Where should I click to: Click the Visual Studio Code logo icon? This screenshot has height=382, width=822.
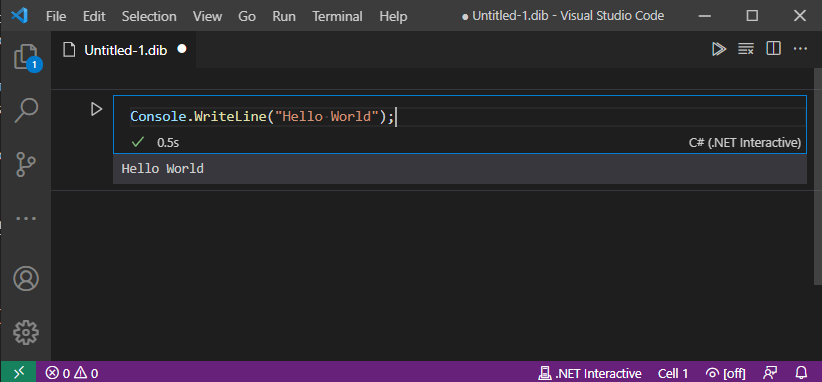point(19,16)
